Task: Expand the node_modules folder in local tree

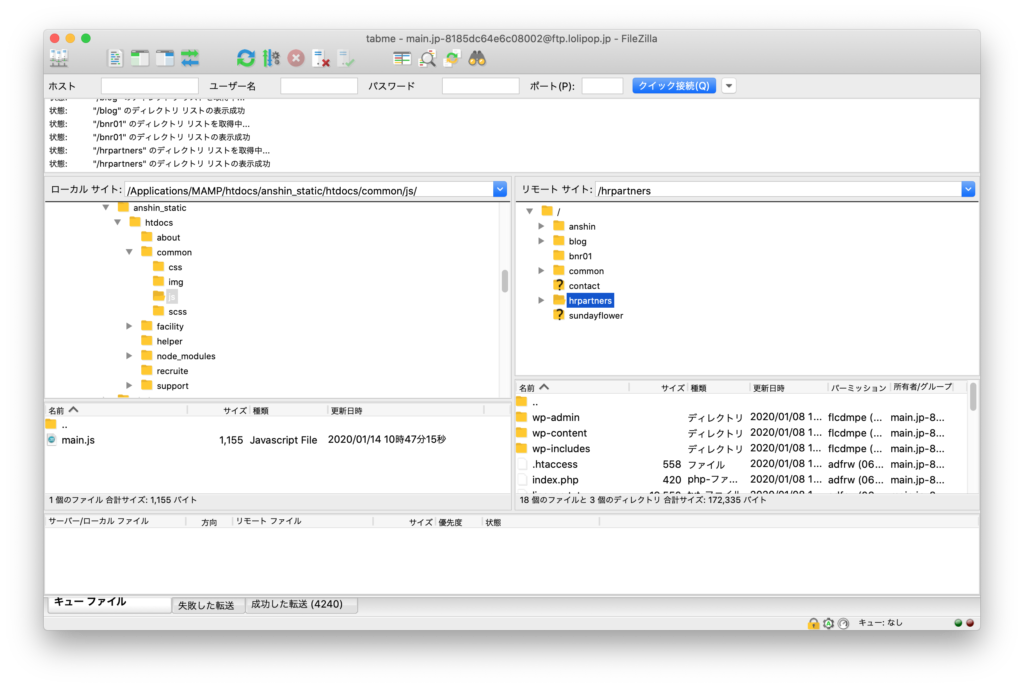Action: [x=130, y=356]
